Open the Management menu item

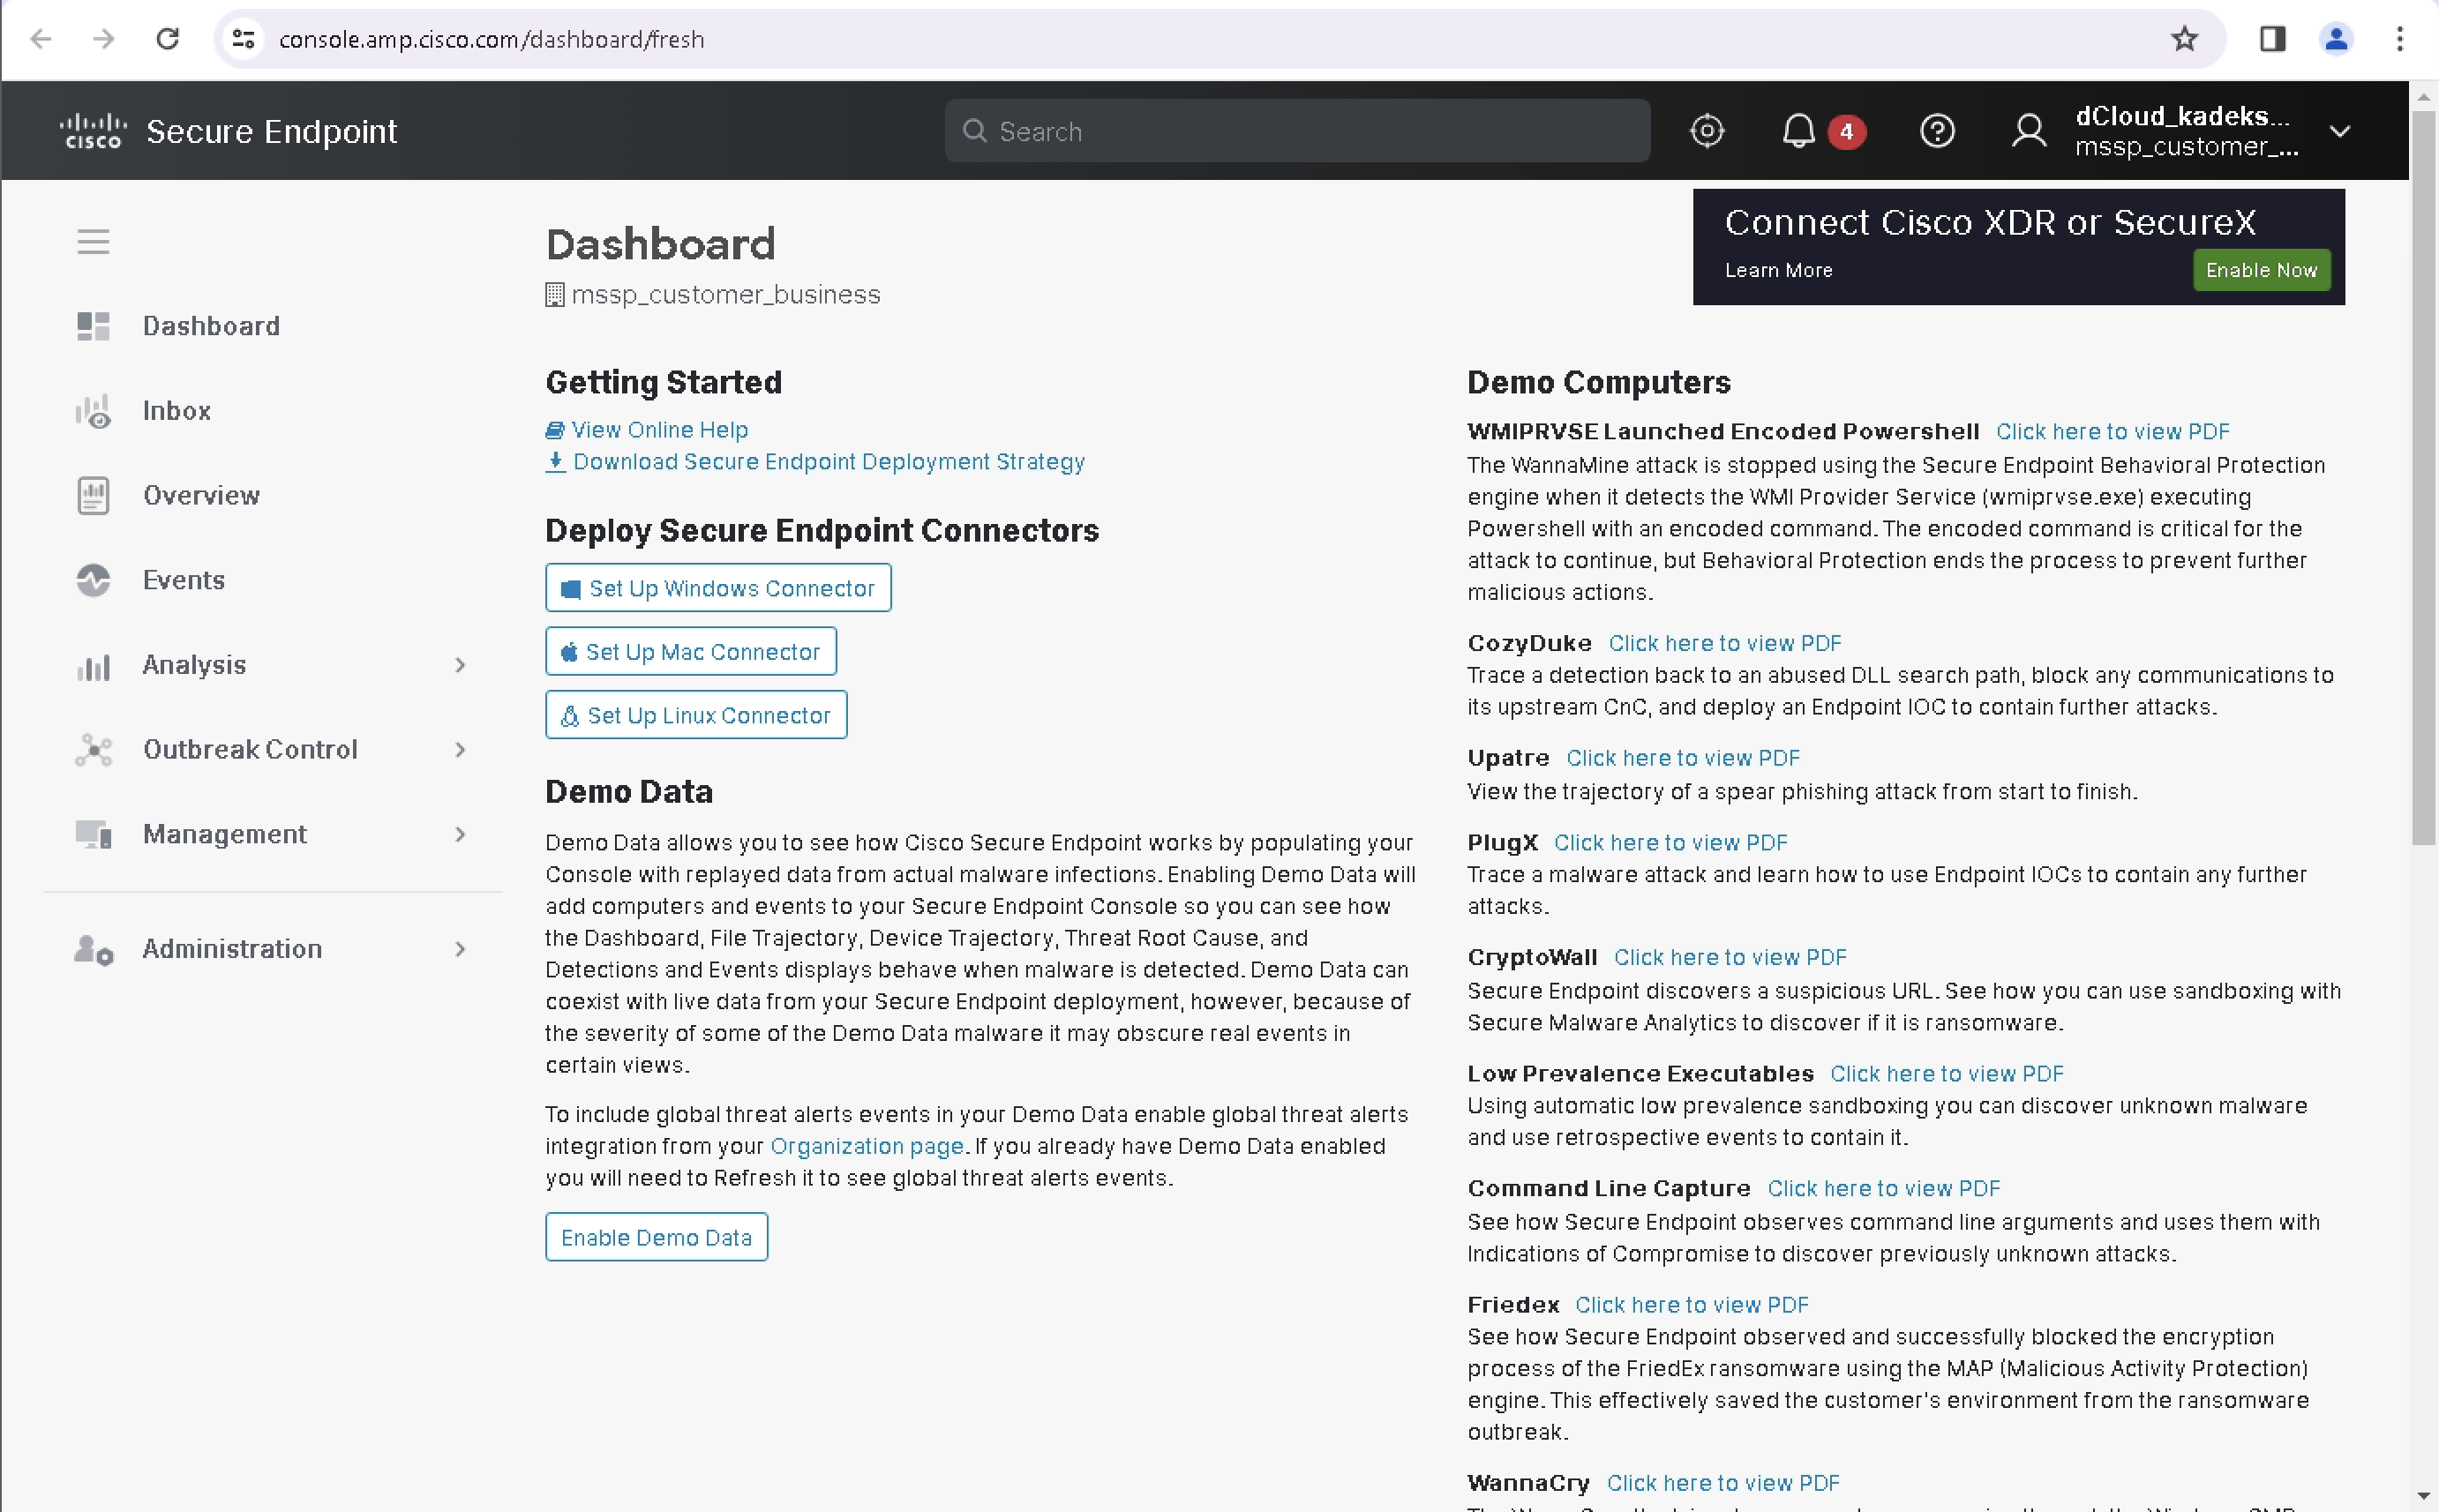[x=225, y=834]
